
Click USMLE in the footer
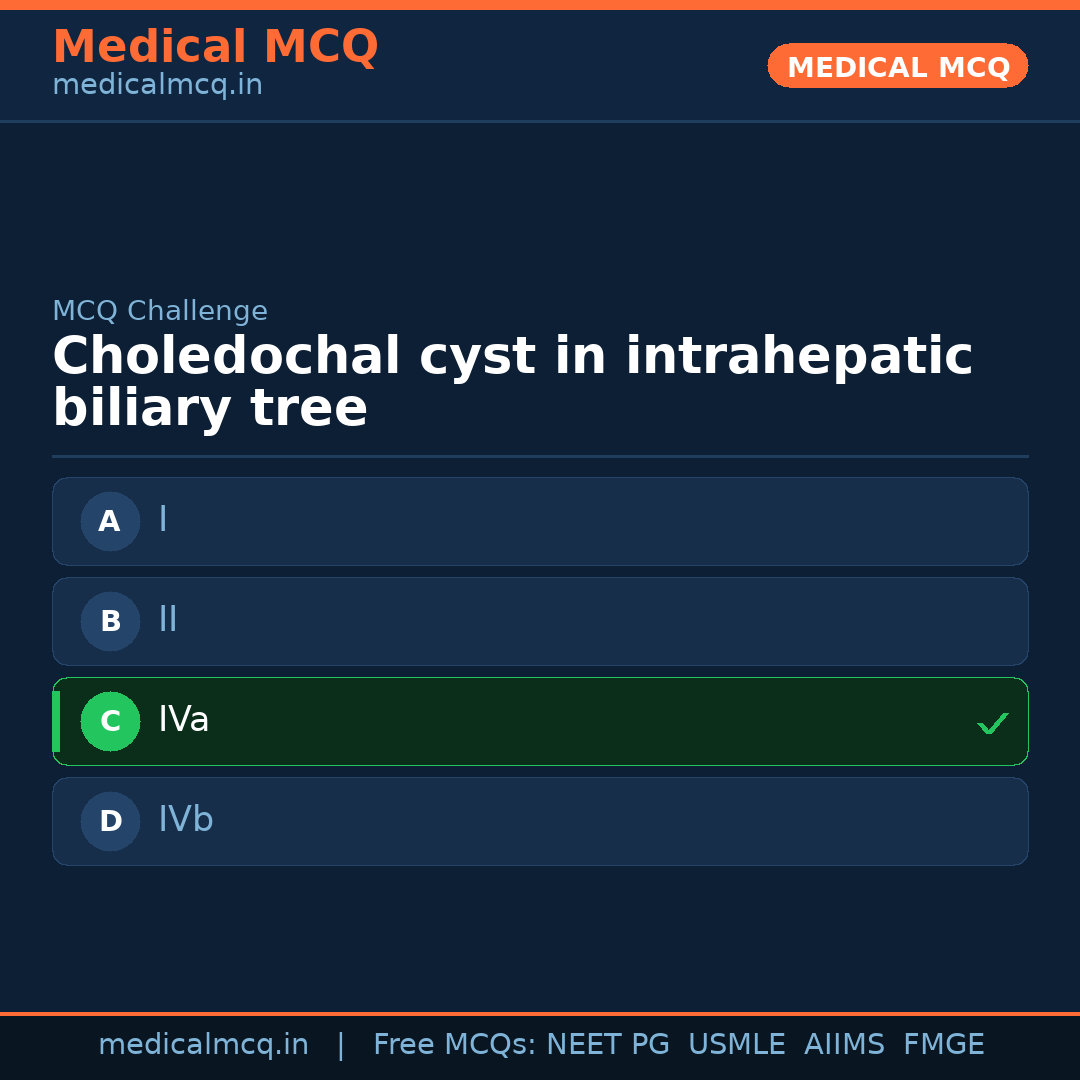[737, 1045]
